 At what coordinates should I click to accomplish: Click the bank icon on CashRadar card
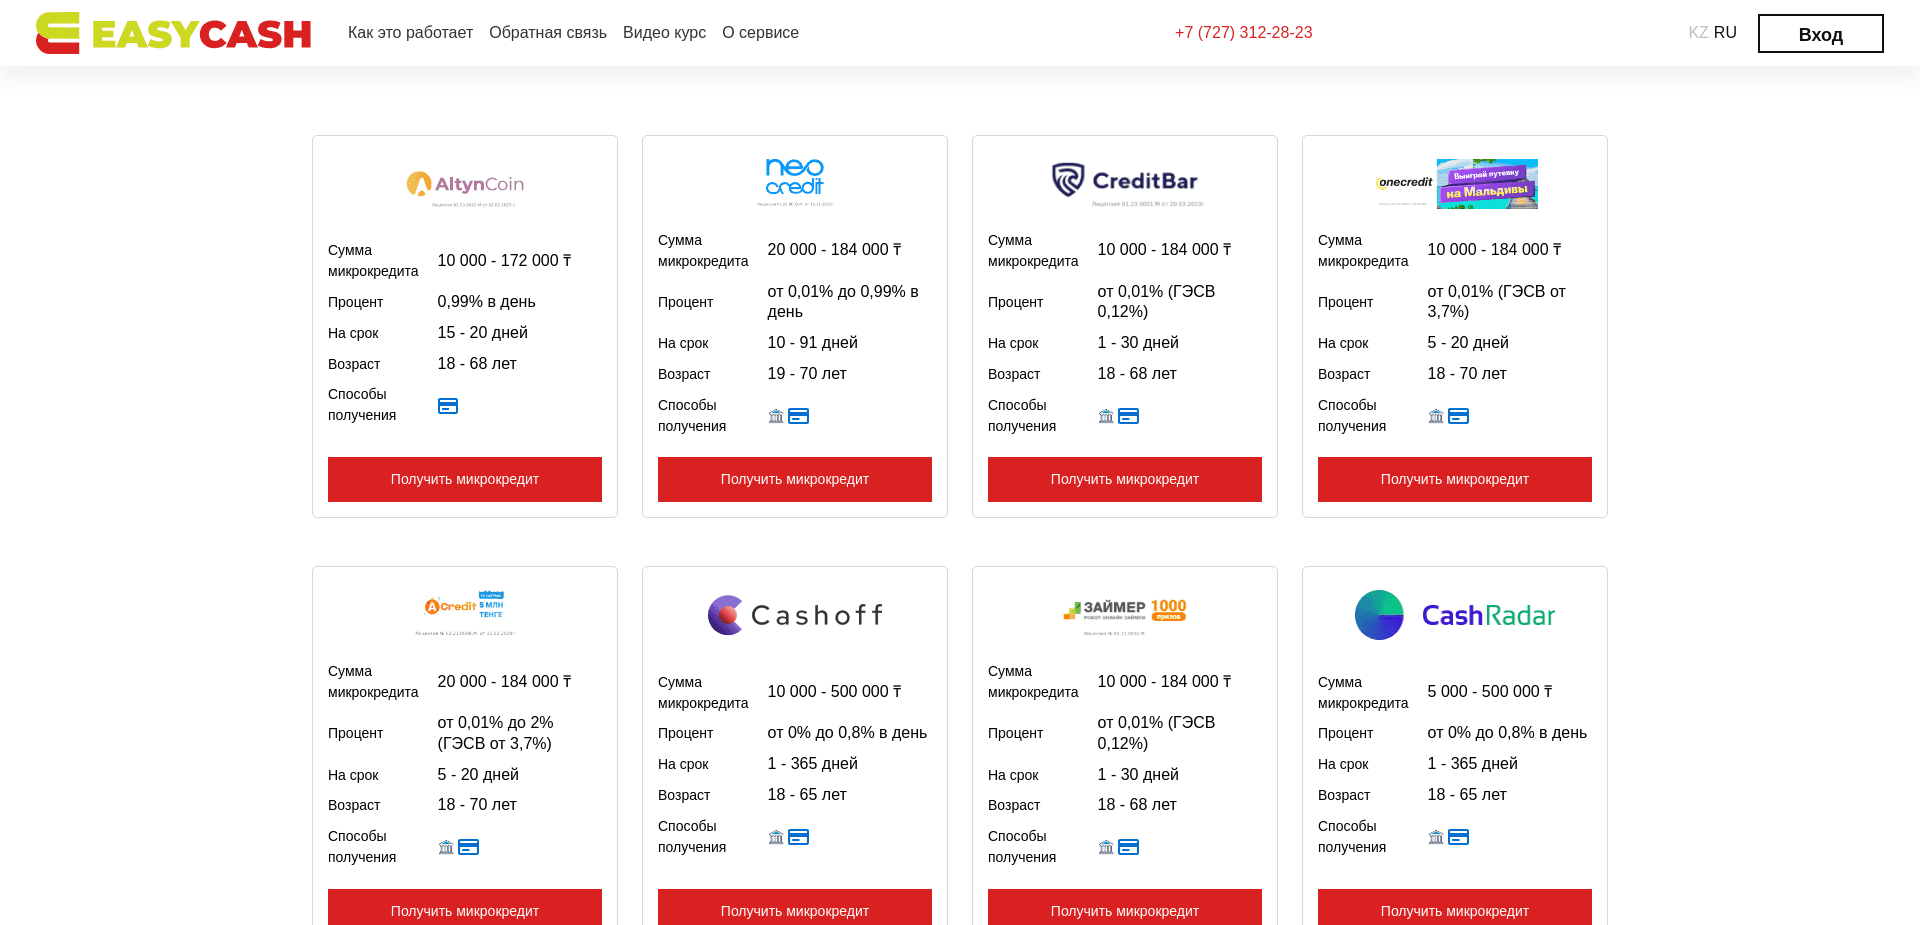click(x=1437, y=836)
